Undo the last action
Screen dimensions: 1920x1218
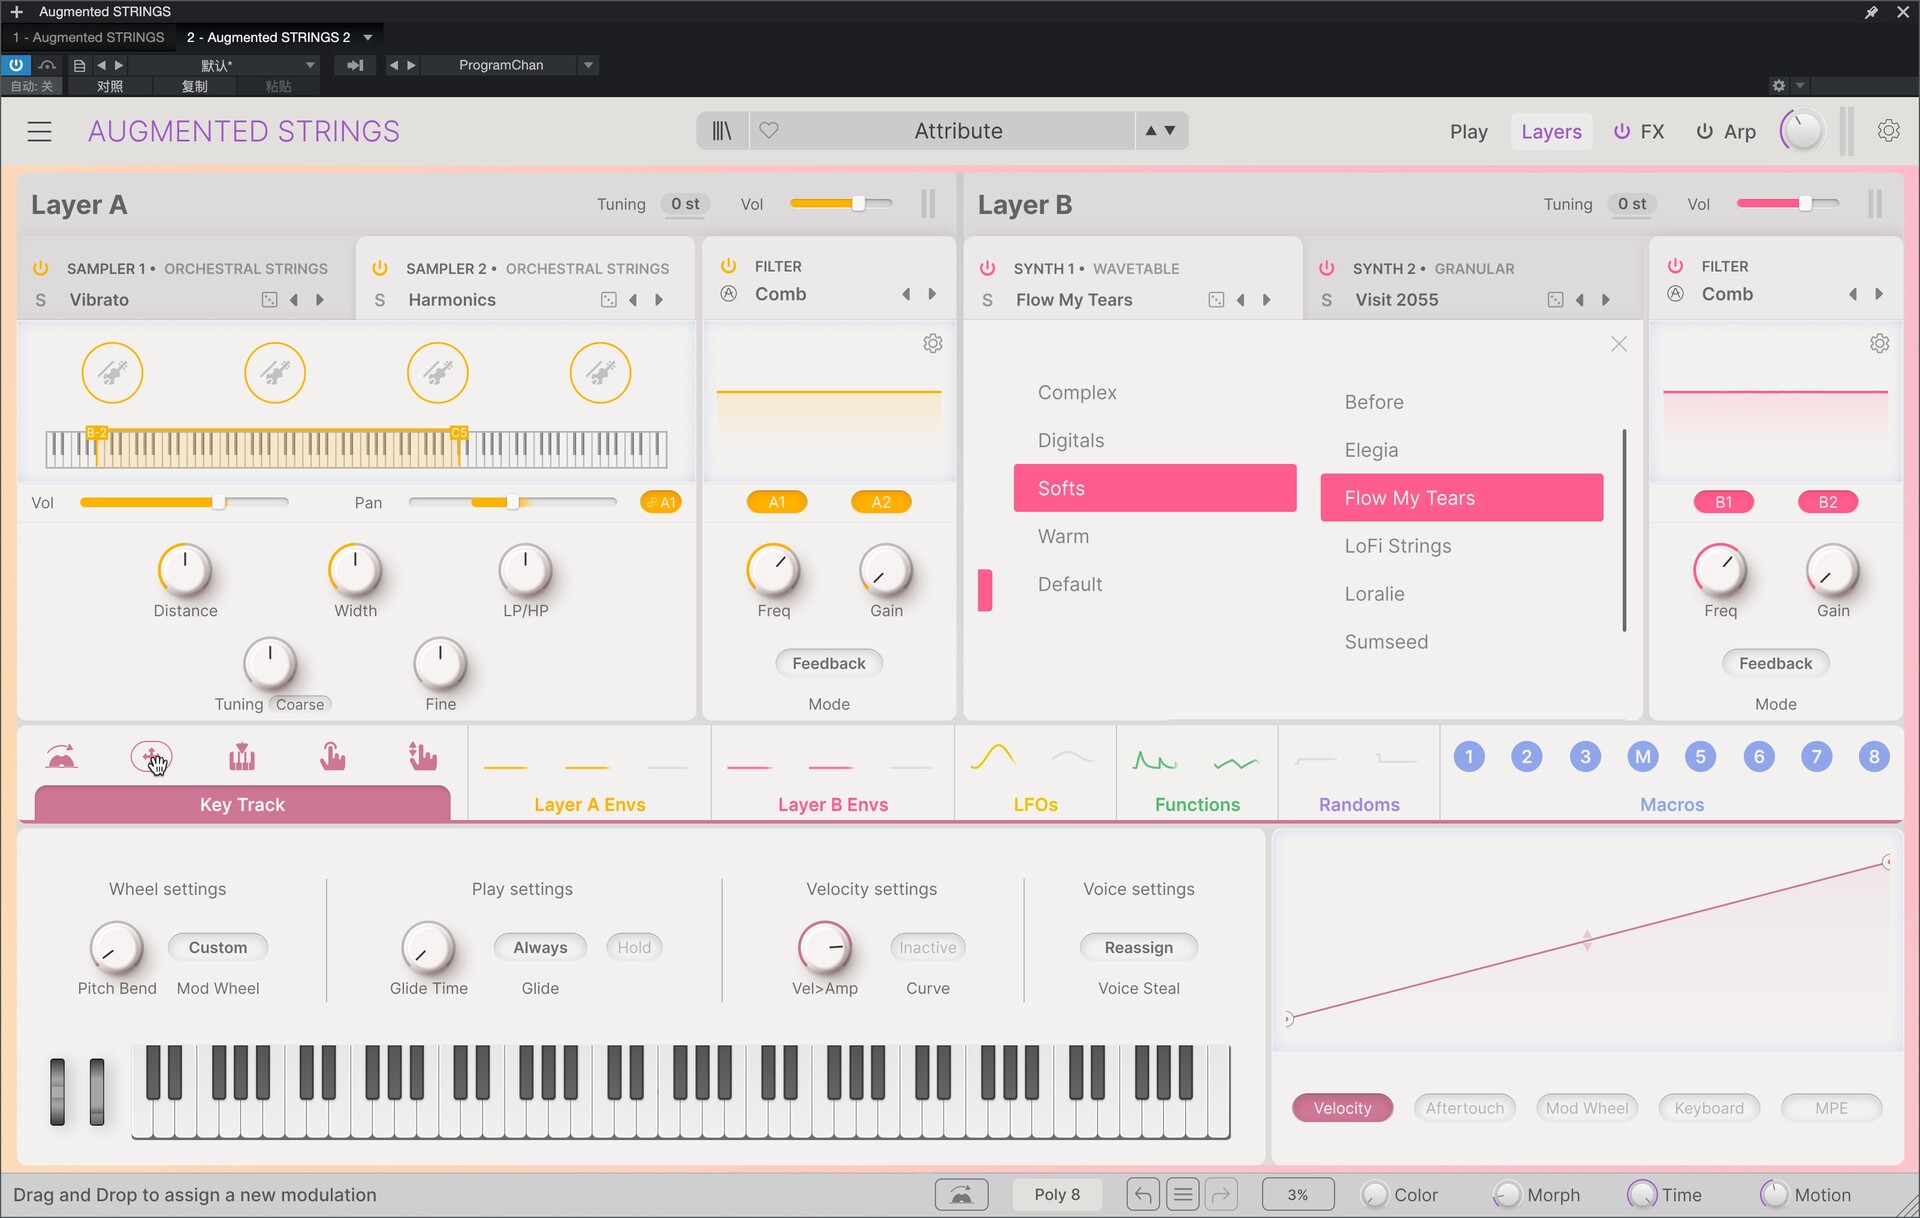tap(1143, 1194)
